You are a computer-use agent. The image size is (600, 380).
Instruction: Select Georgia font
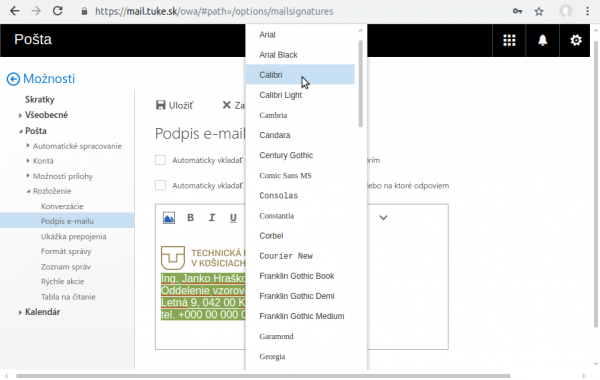coord(300,357)
